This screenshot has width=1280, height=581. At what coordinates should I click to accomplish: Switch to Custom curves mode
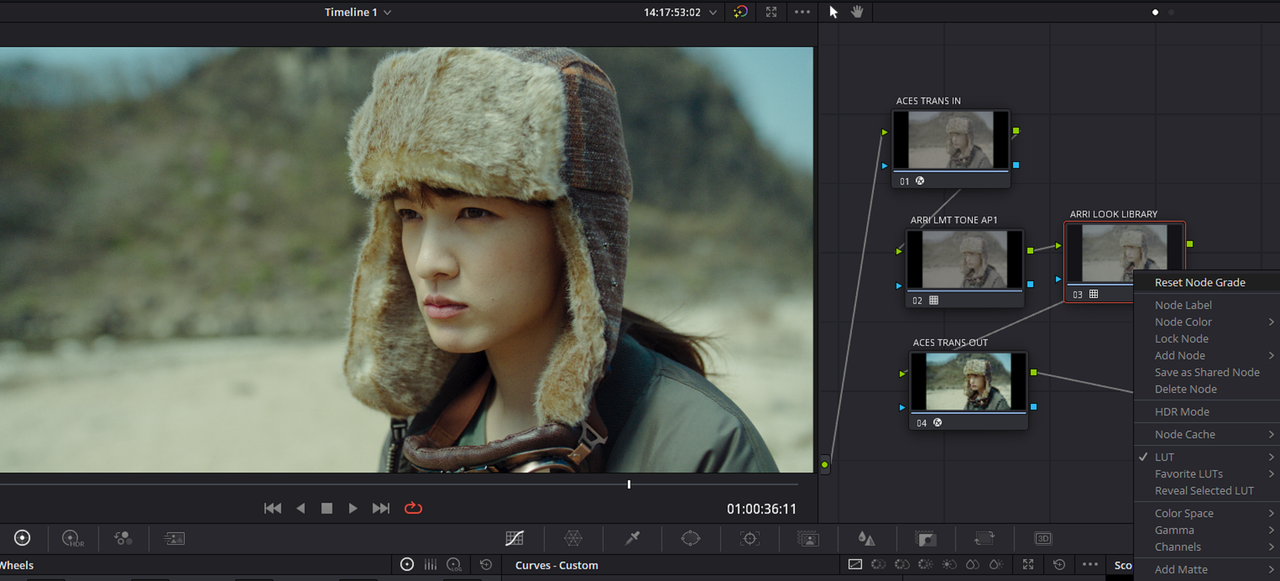coord(855,565)
